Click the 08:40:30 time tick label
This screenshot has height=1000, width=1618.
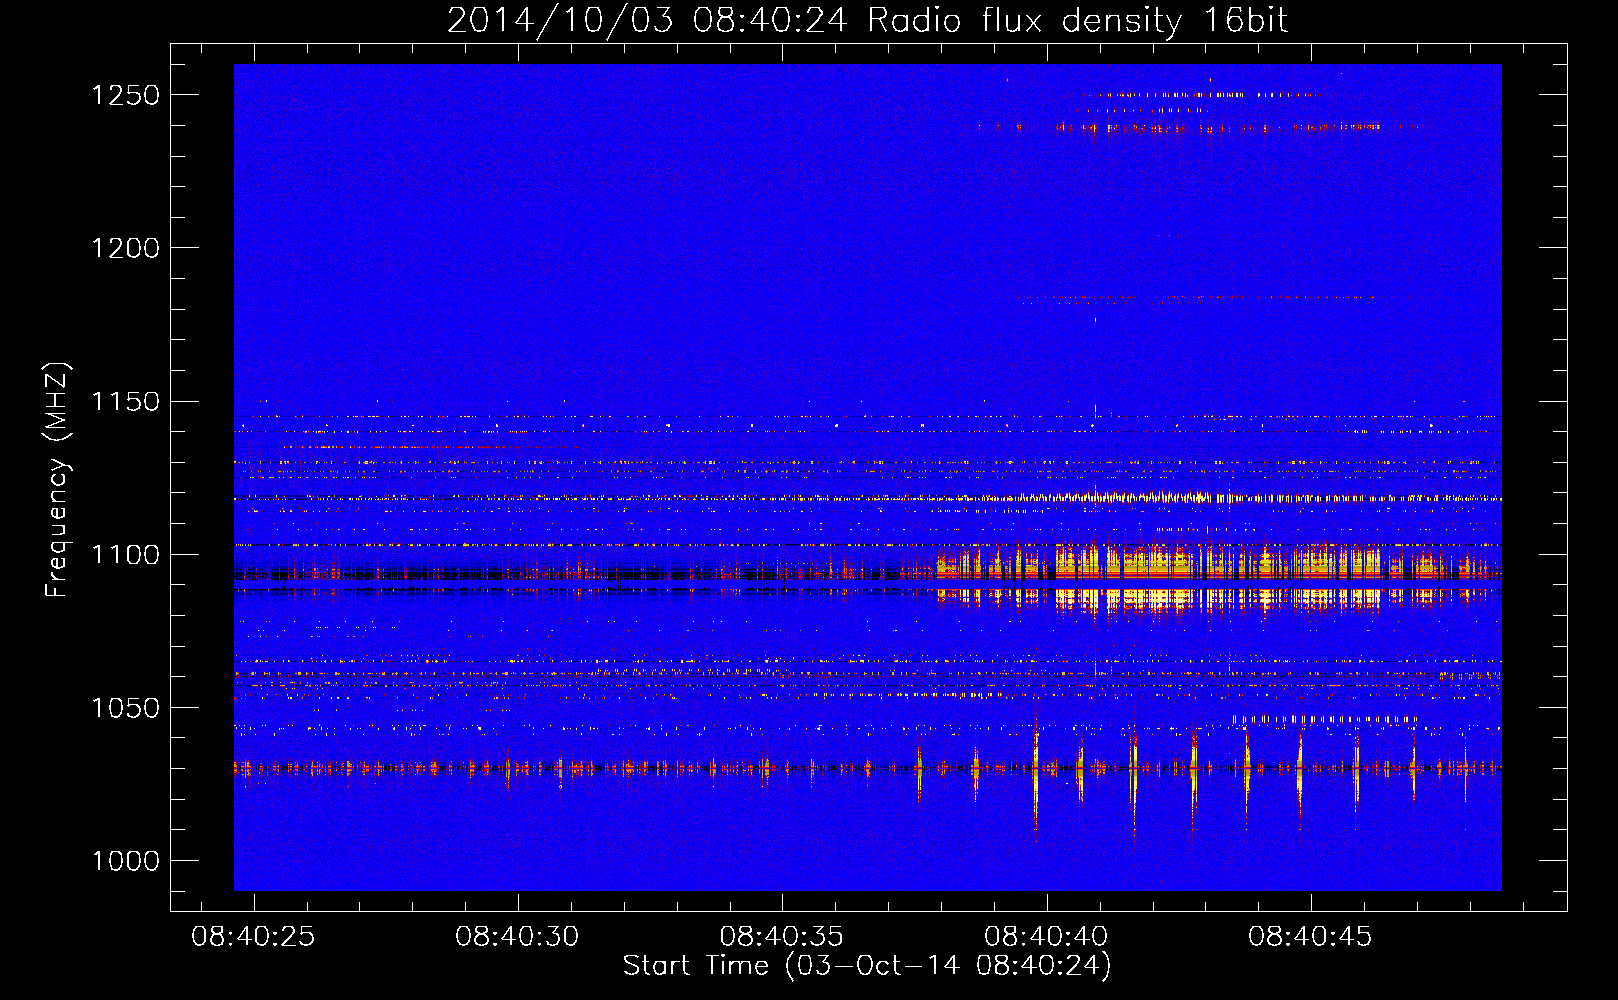coord(517,937)
